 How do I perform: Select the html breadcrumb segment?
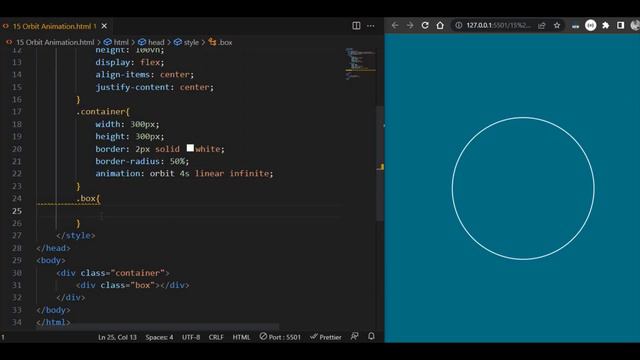coord(116,42)
